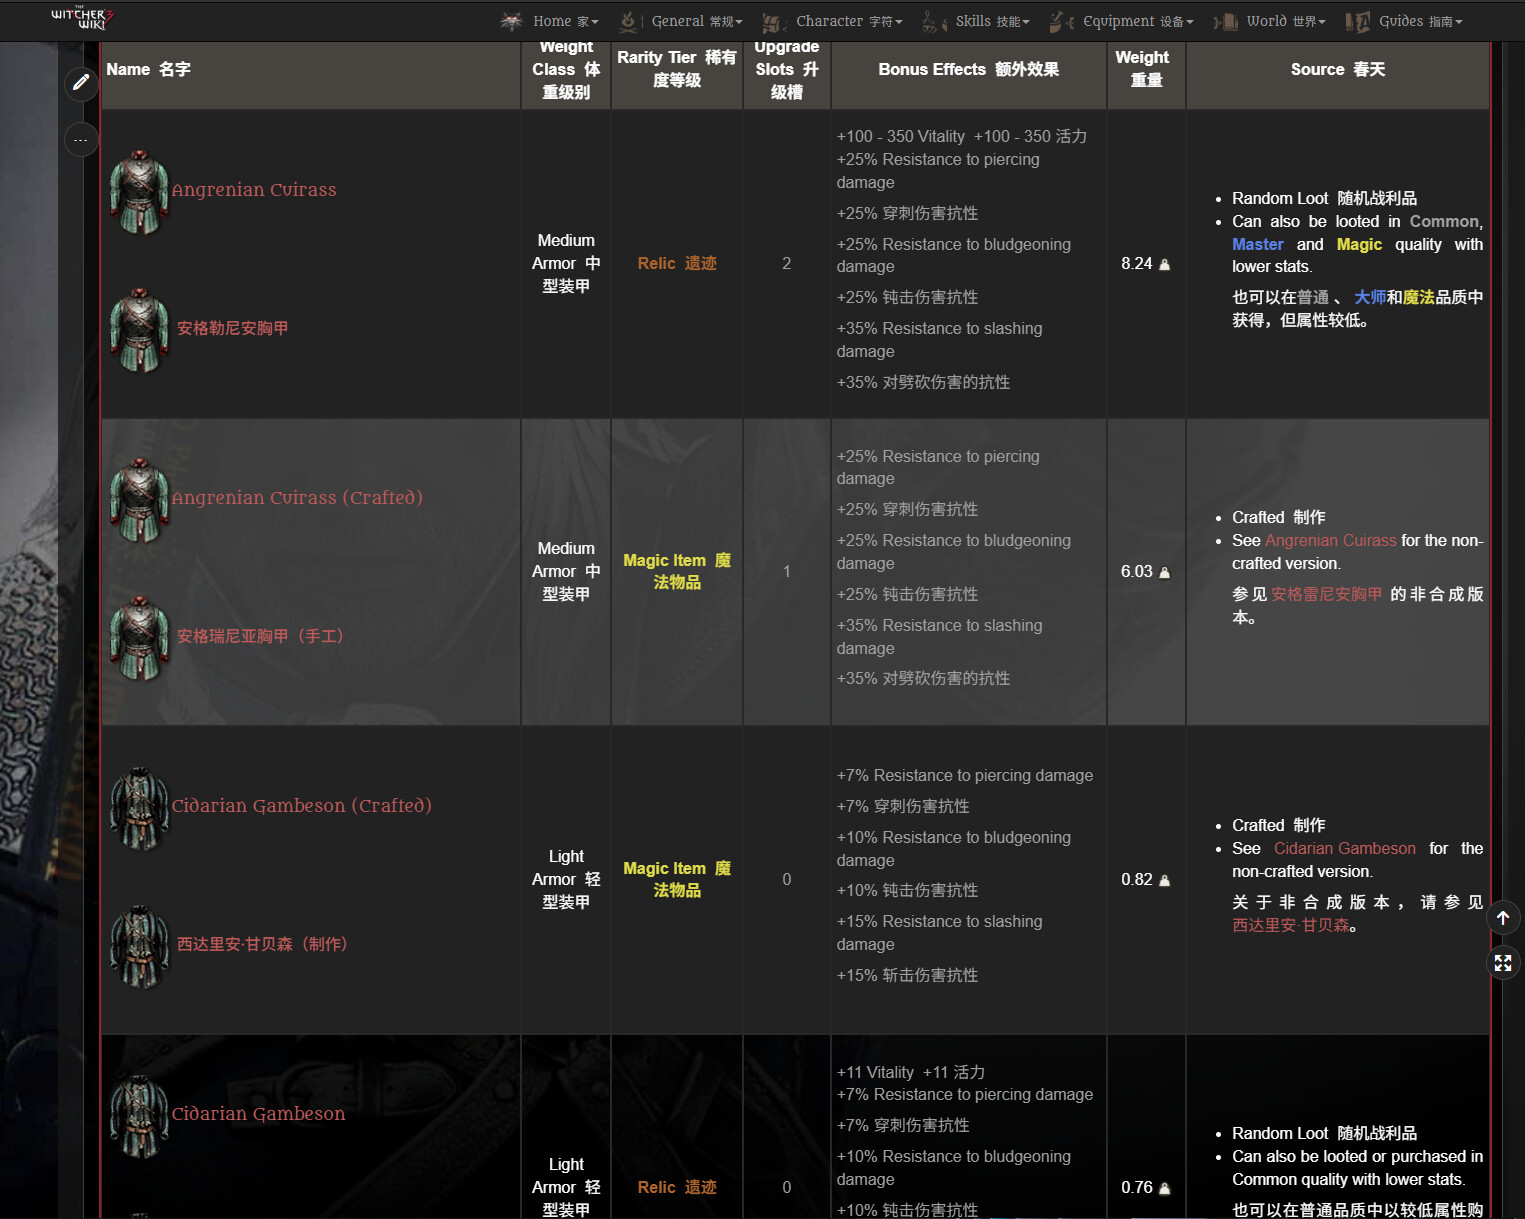
Task: Click the weight value 6.03
Action: 1137,572
